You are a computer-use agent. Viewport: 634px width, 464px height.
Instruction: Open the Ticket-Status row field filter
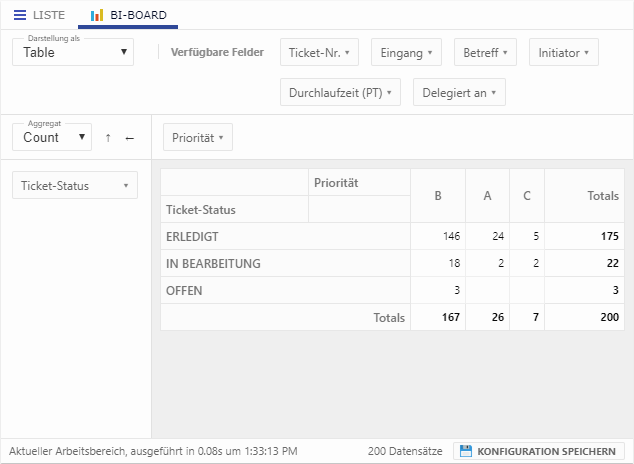pos(74,185)
